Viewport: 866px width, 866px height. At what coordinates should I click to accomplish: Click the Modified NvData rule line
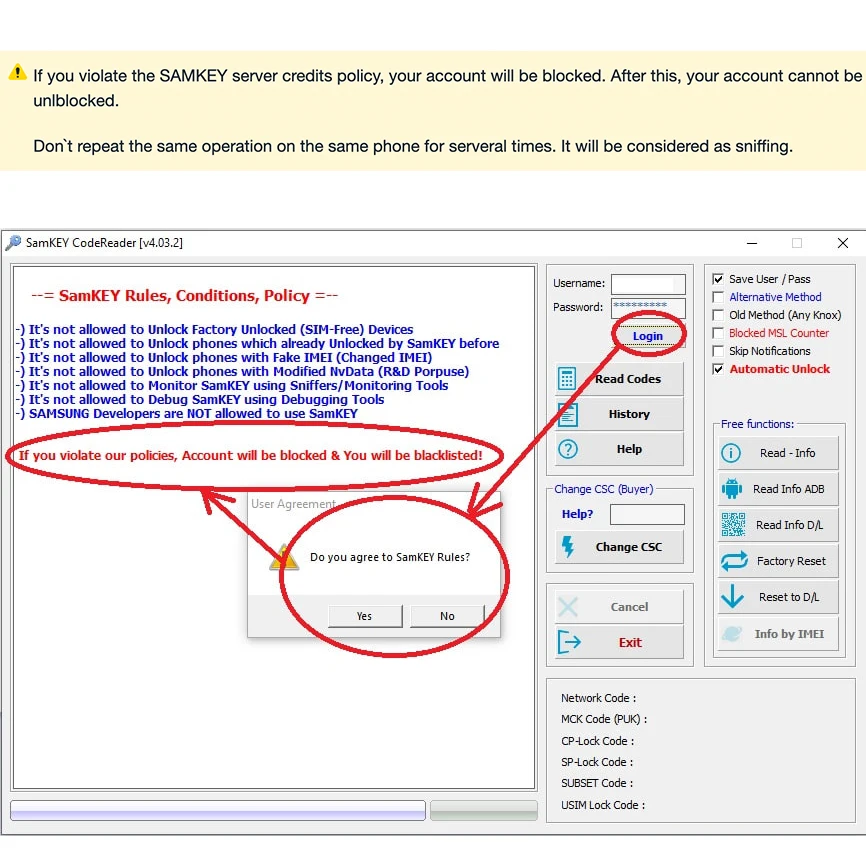pyautogui.click(x=242, y=372)
